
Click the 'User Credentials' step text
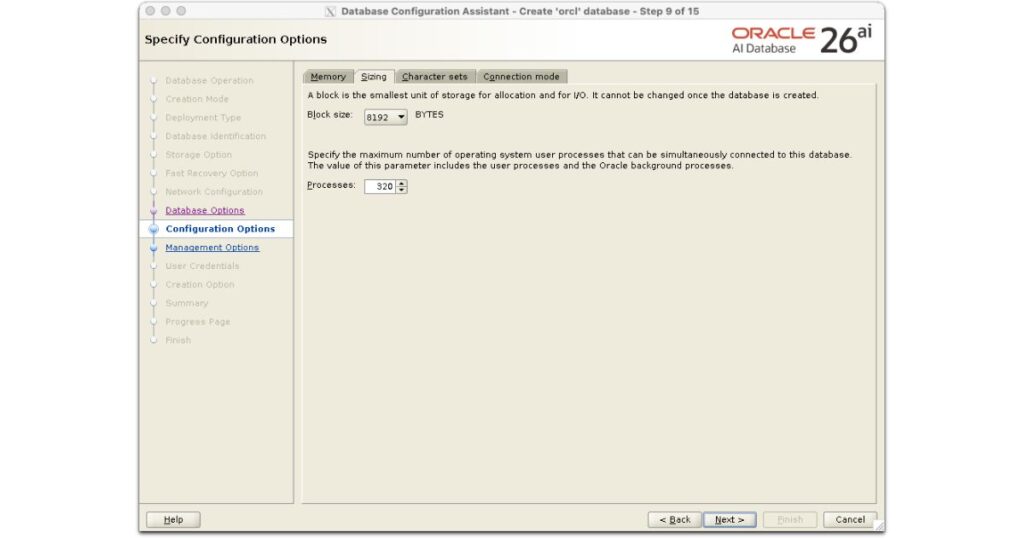click(202, 266)
